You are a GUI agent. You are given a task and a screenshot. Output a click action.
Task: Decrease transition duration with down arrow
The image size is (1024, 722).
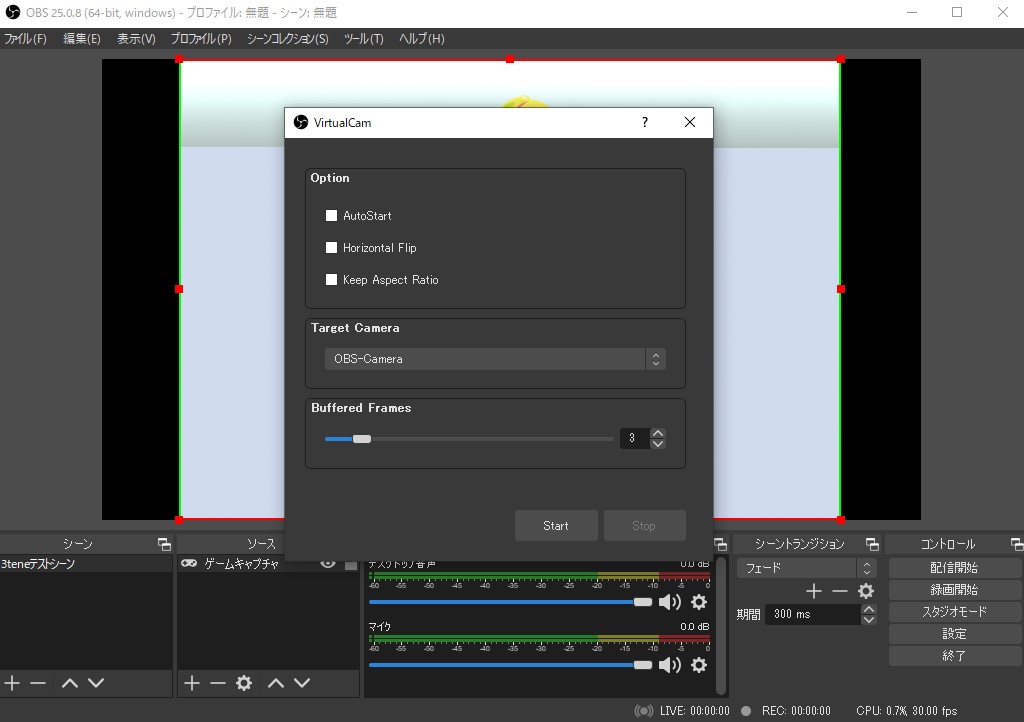869,620
